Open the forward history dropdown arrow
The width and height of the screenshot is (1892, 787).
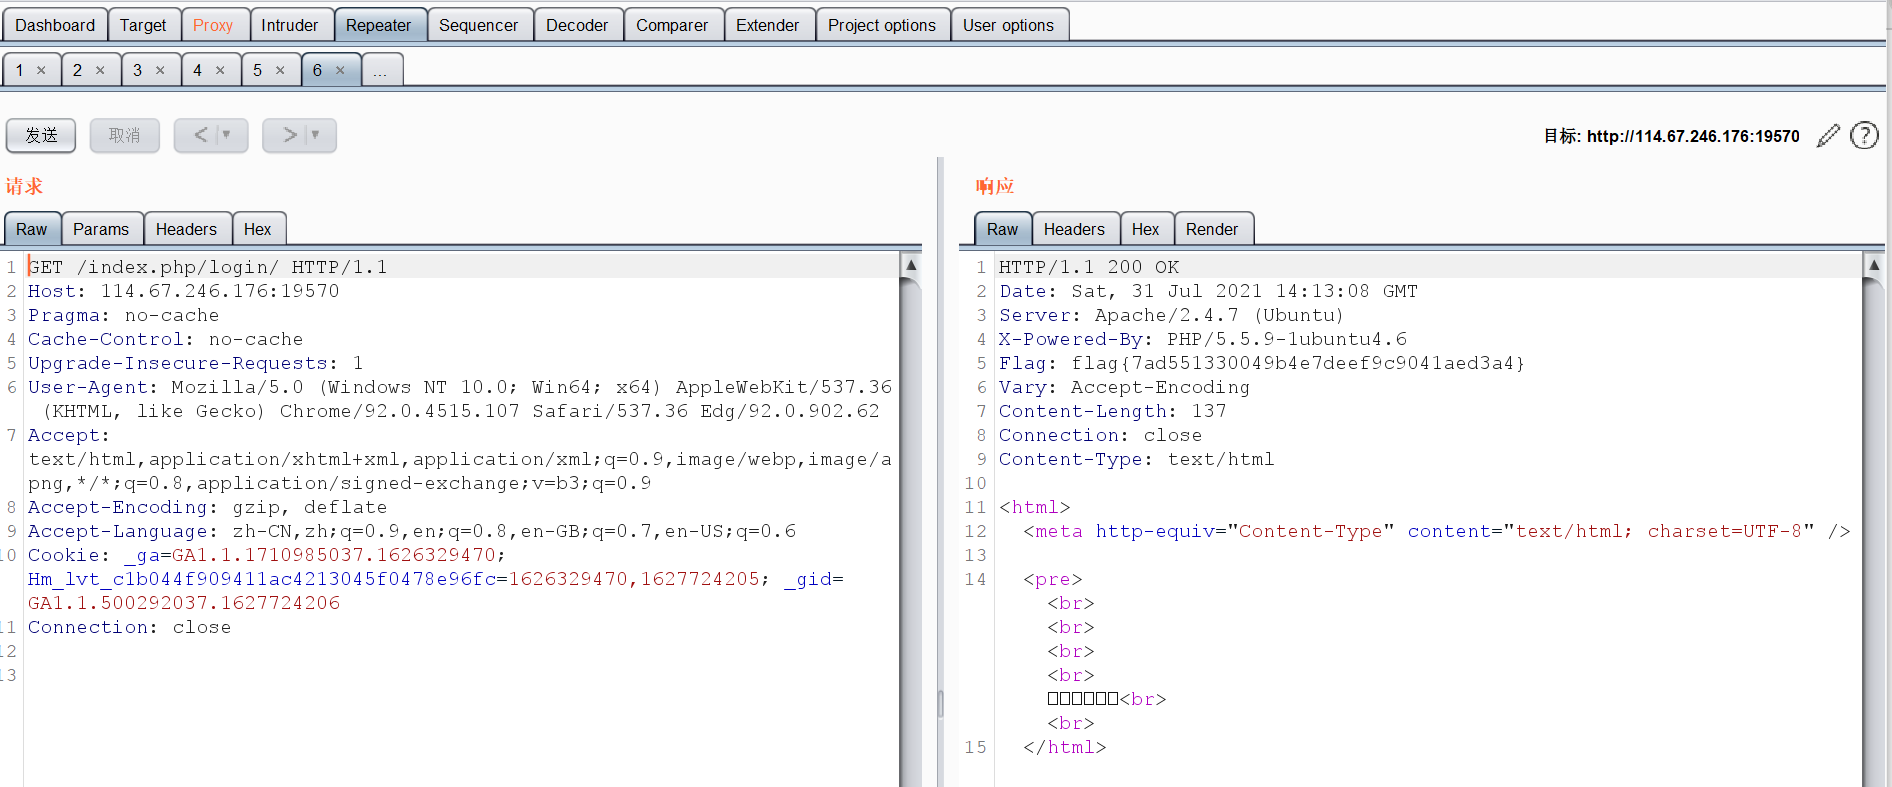[315, 135]
